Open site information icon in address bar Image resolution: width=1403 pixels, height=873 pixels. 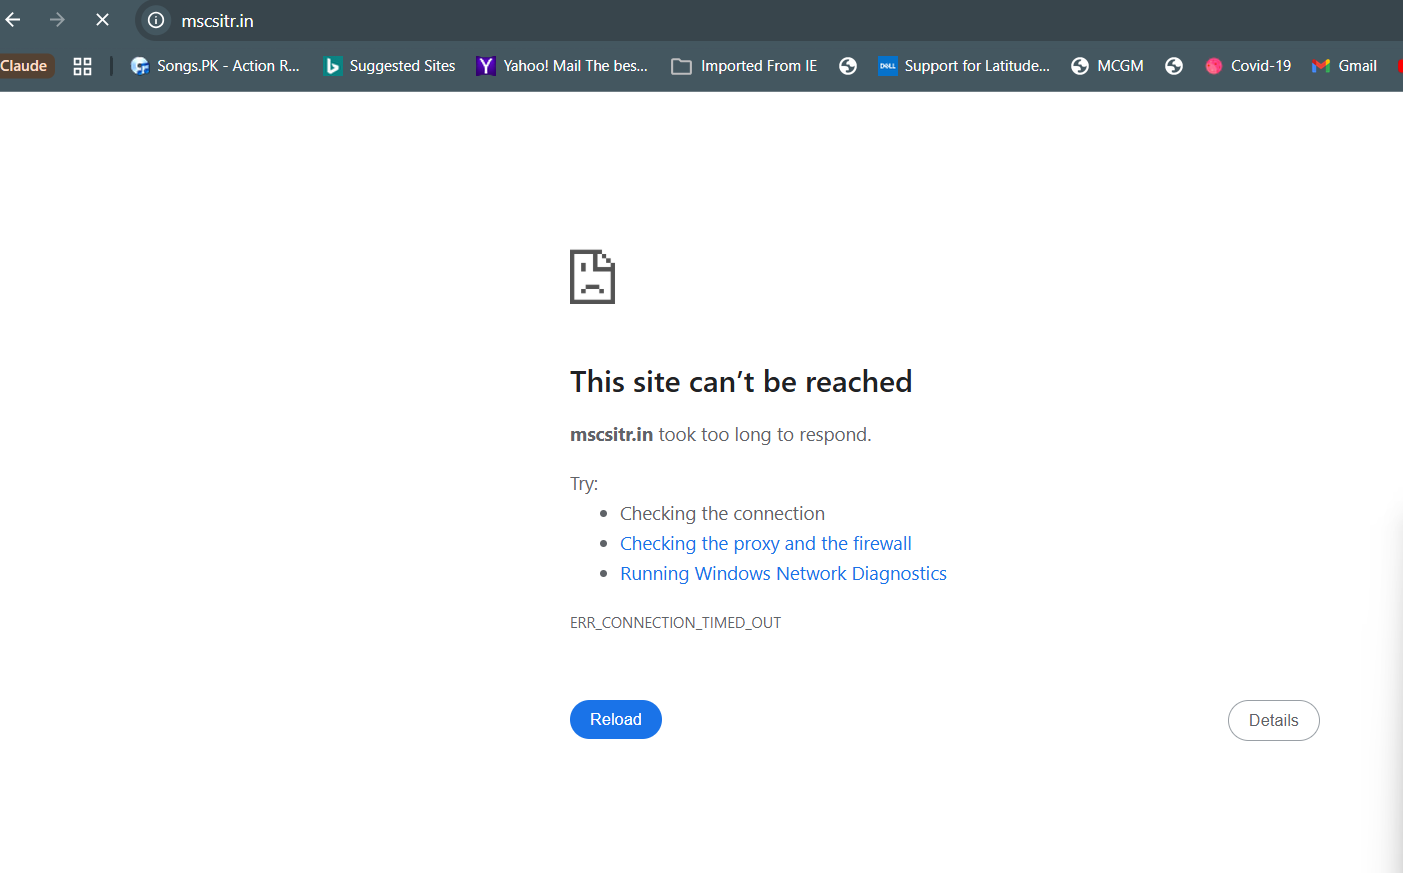(156, 20)
